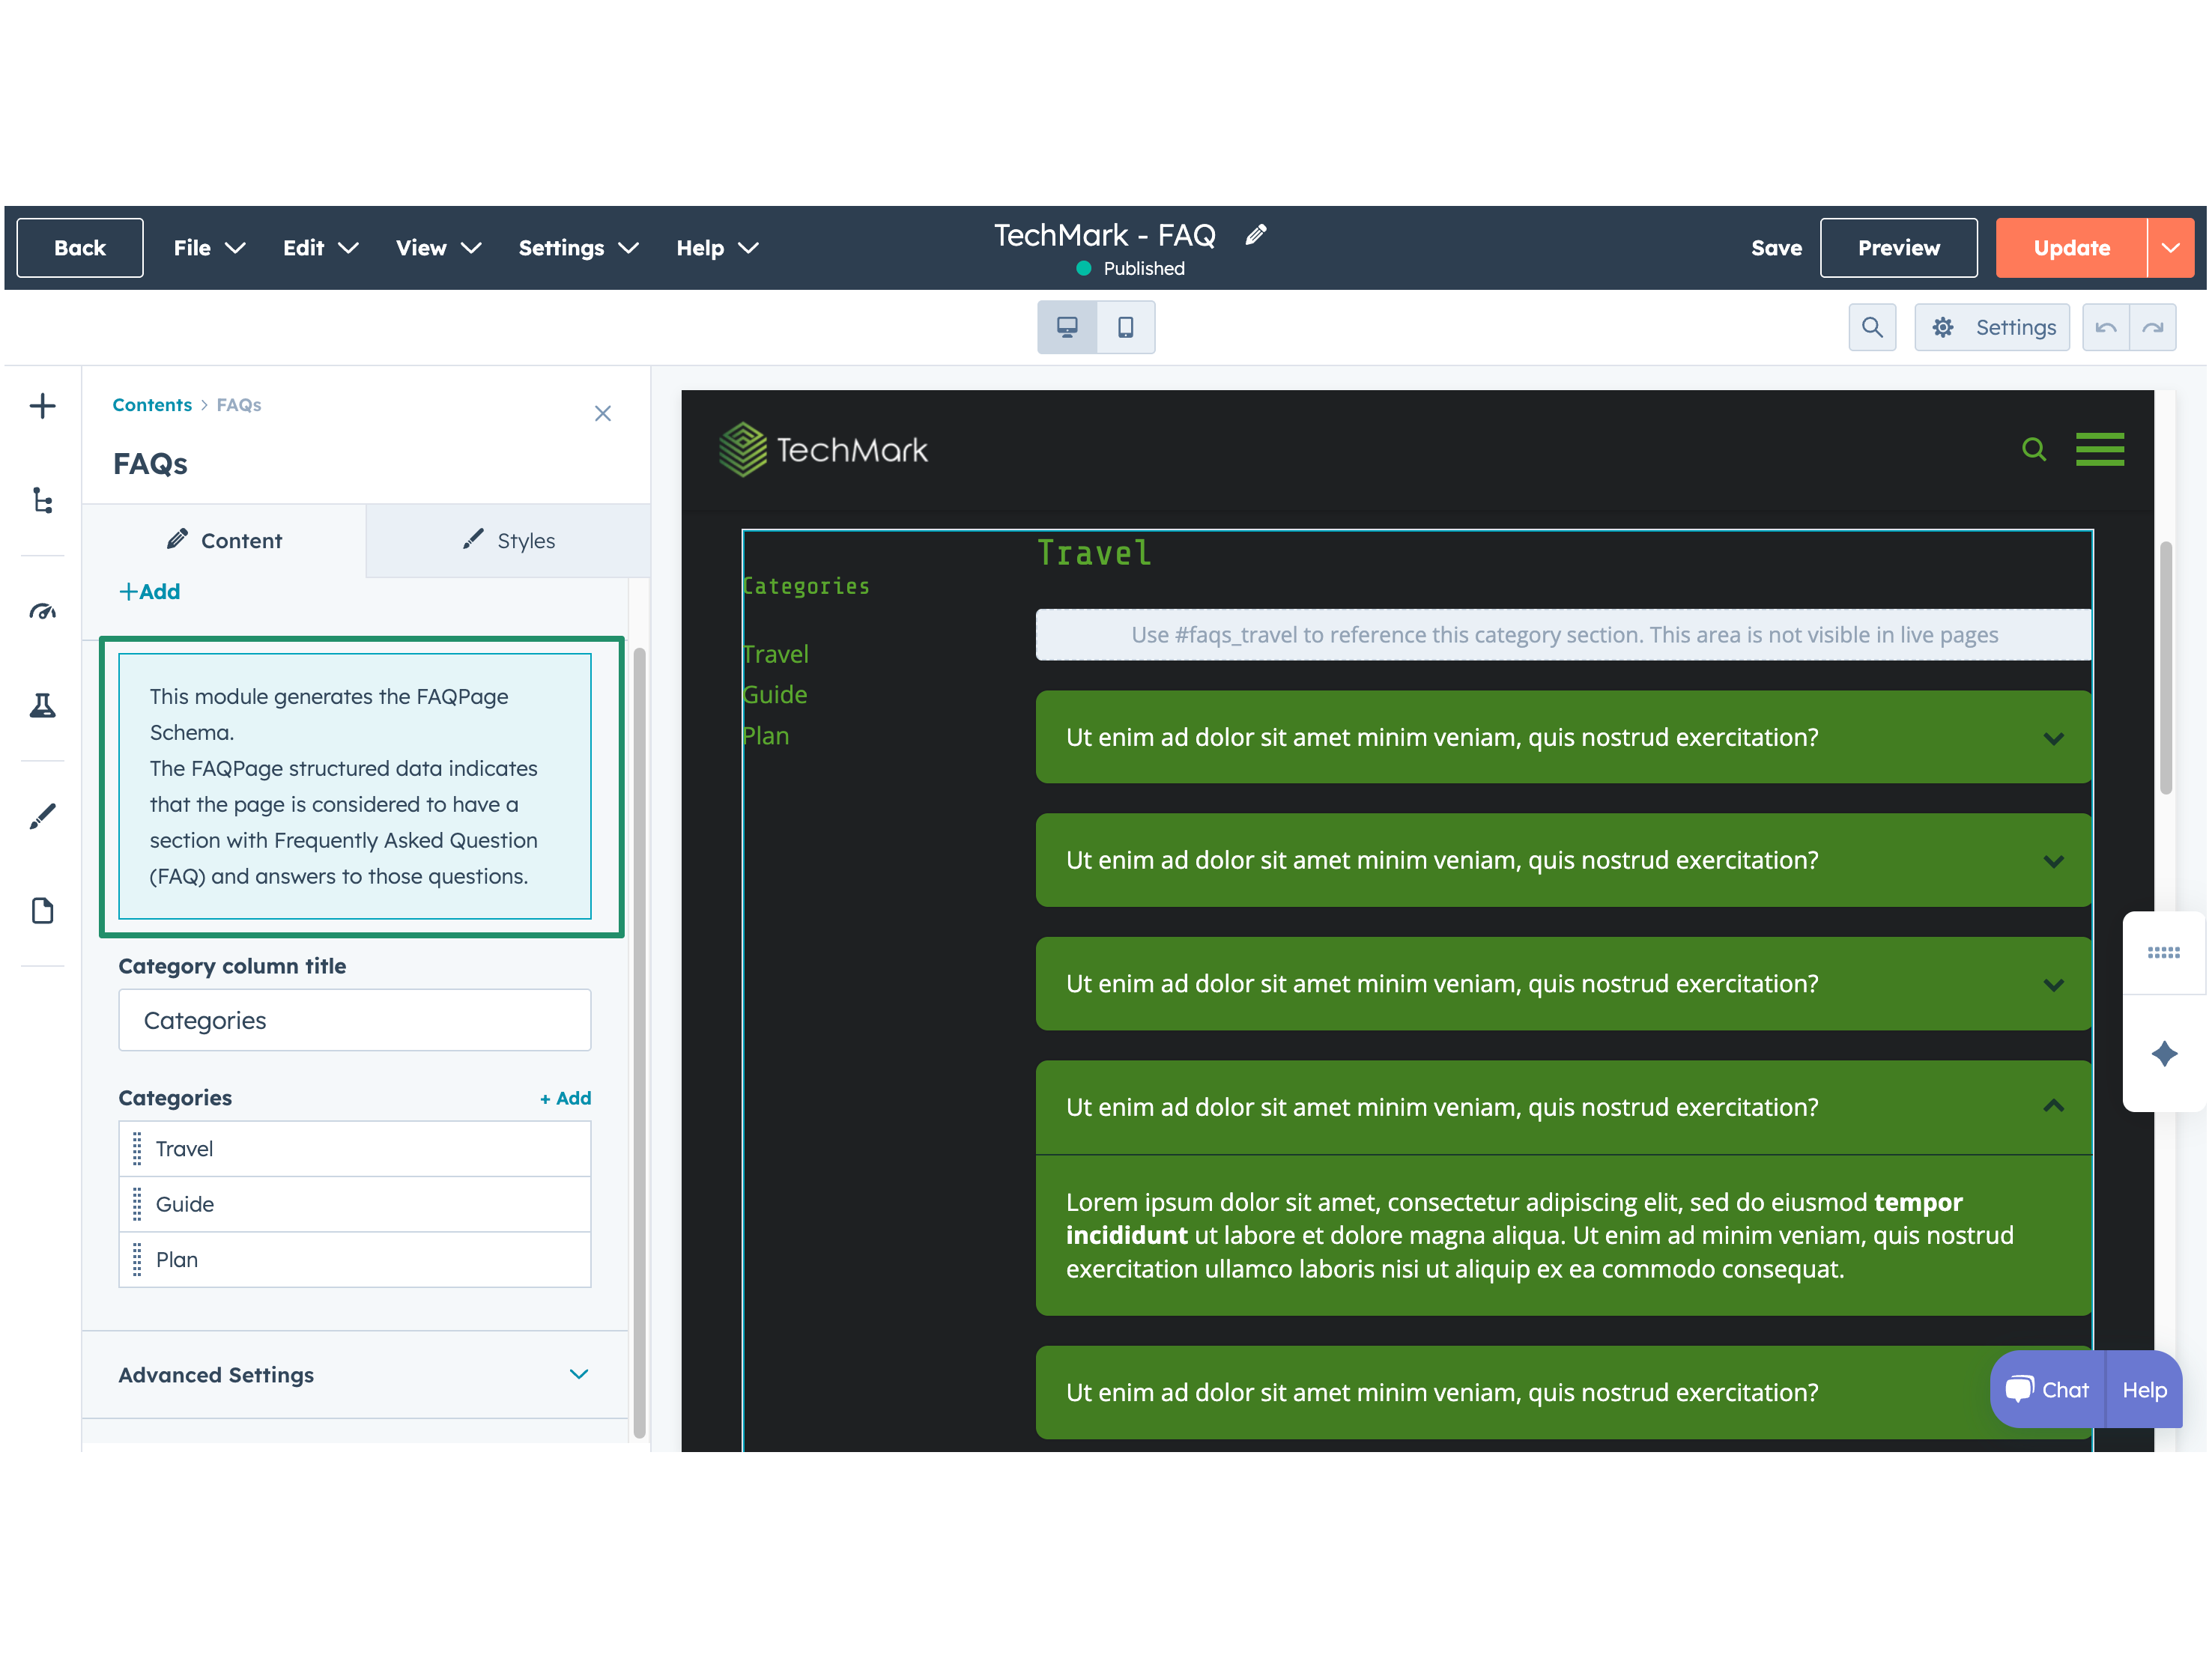2212x1658 pixels.
Task: Click the undo icon
Action: click(x=2106, y=326)
